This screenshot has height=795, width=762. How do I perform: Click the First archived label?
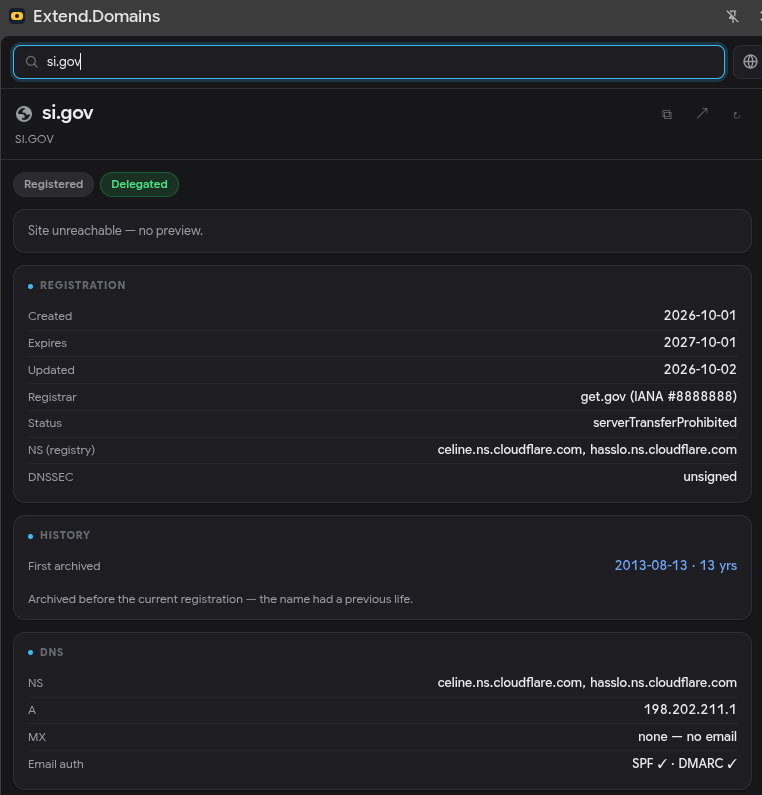[x=64, y=566]
